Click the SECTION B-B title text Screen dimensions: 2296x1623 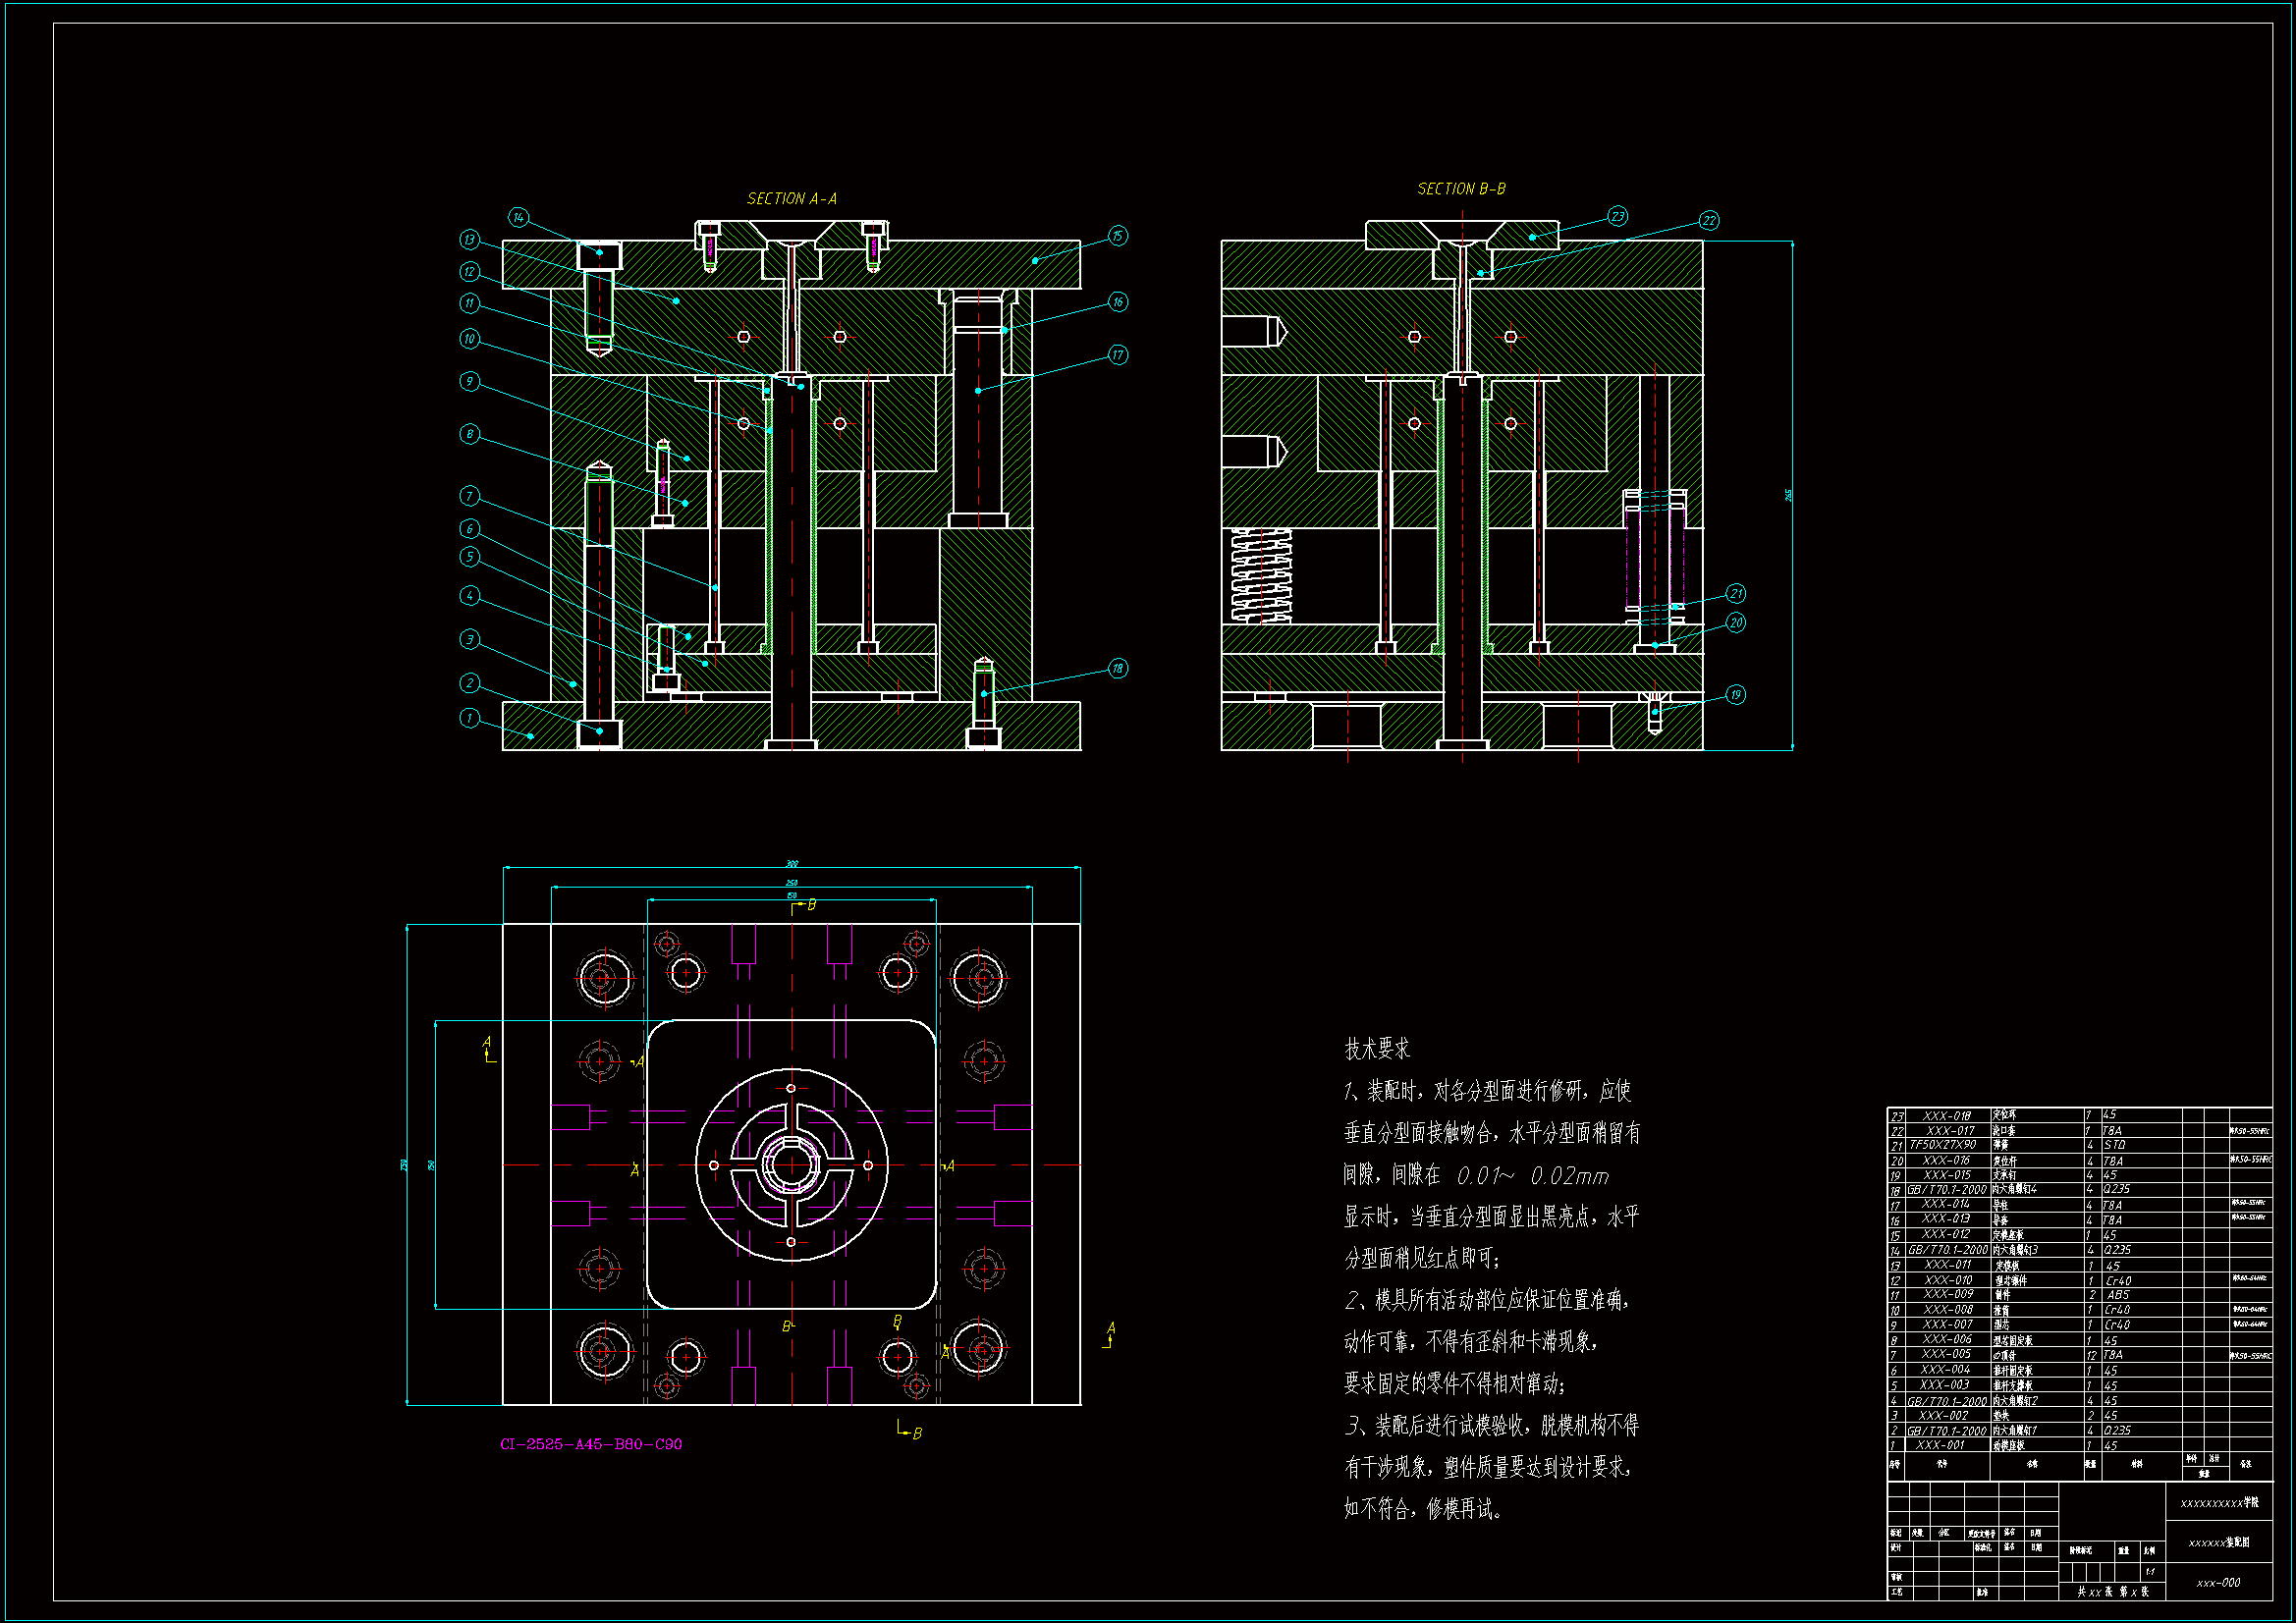[x=1460, y=189]
